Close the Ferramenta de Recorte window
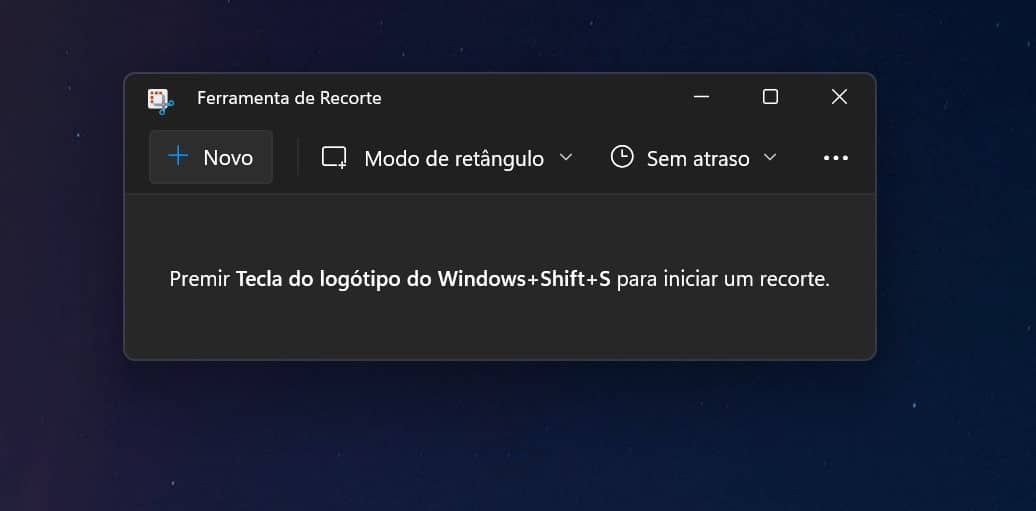The height and width of the screenshot is (511, 1036). coord(839,97)
